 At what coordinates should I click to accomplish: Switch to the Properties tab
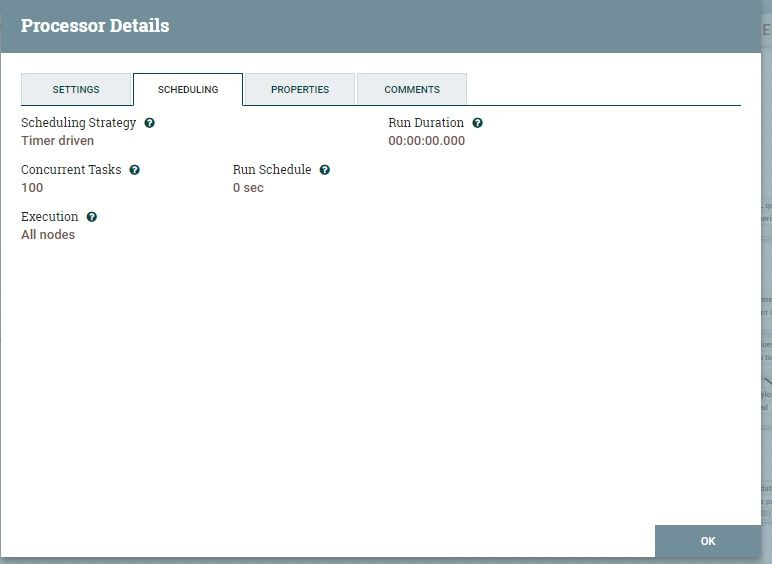[x=300, y=89]
